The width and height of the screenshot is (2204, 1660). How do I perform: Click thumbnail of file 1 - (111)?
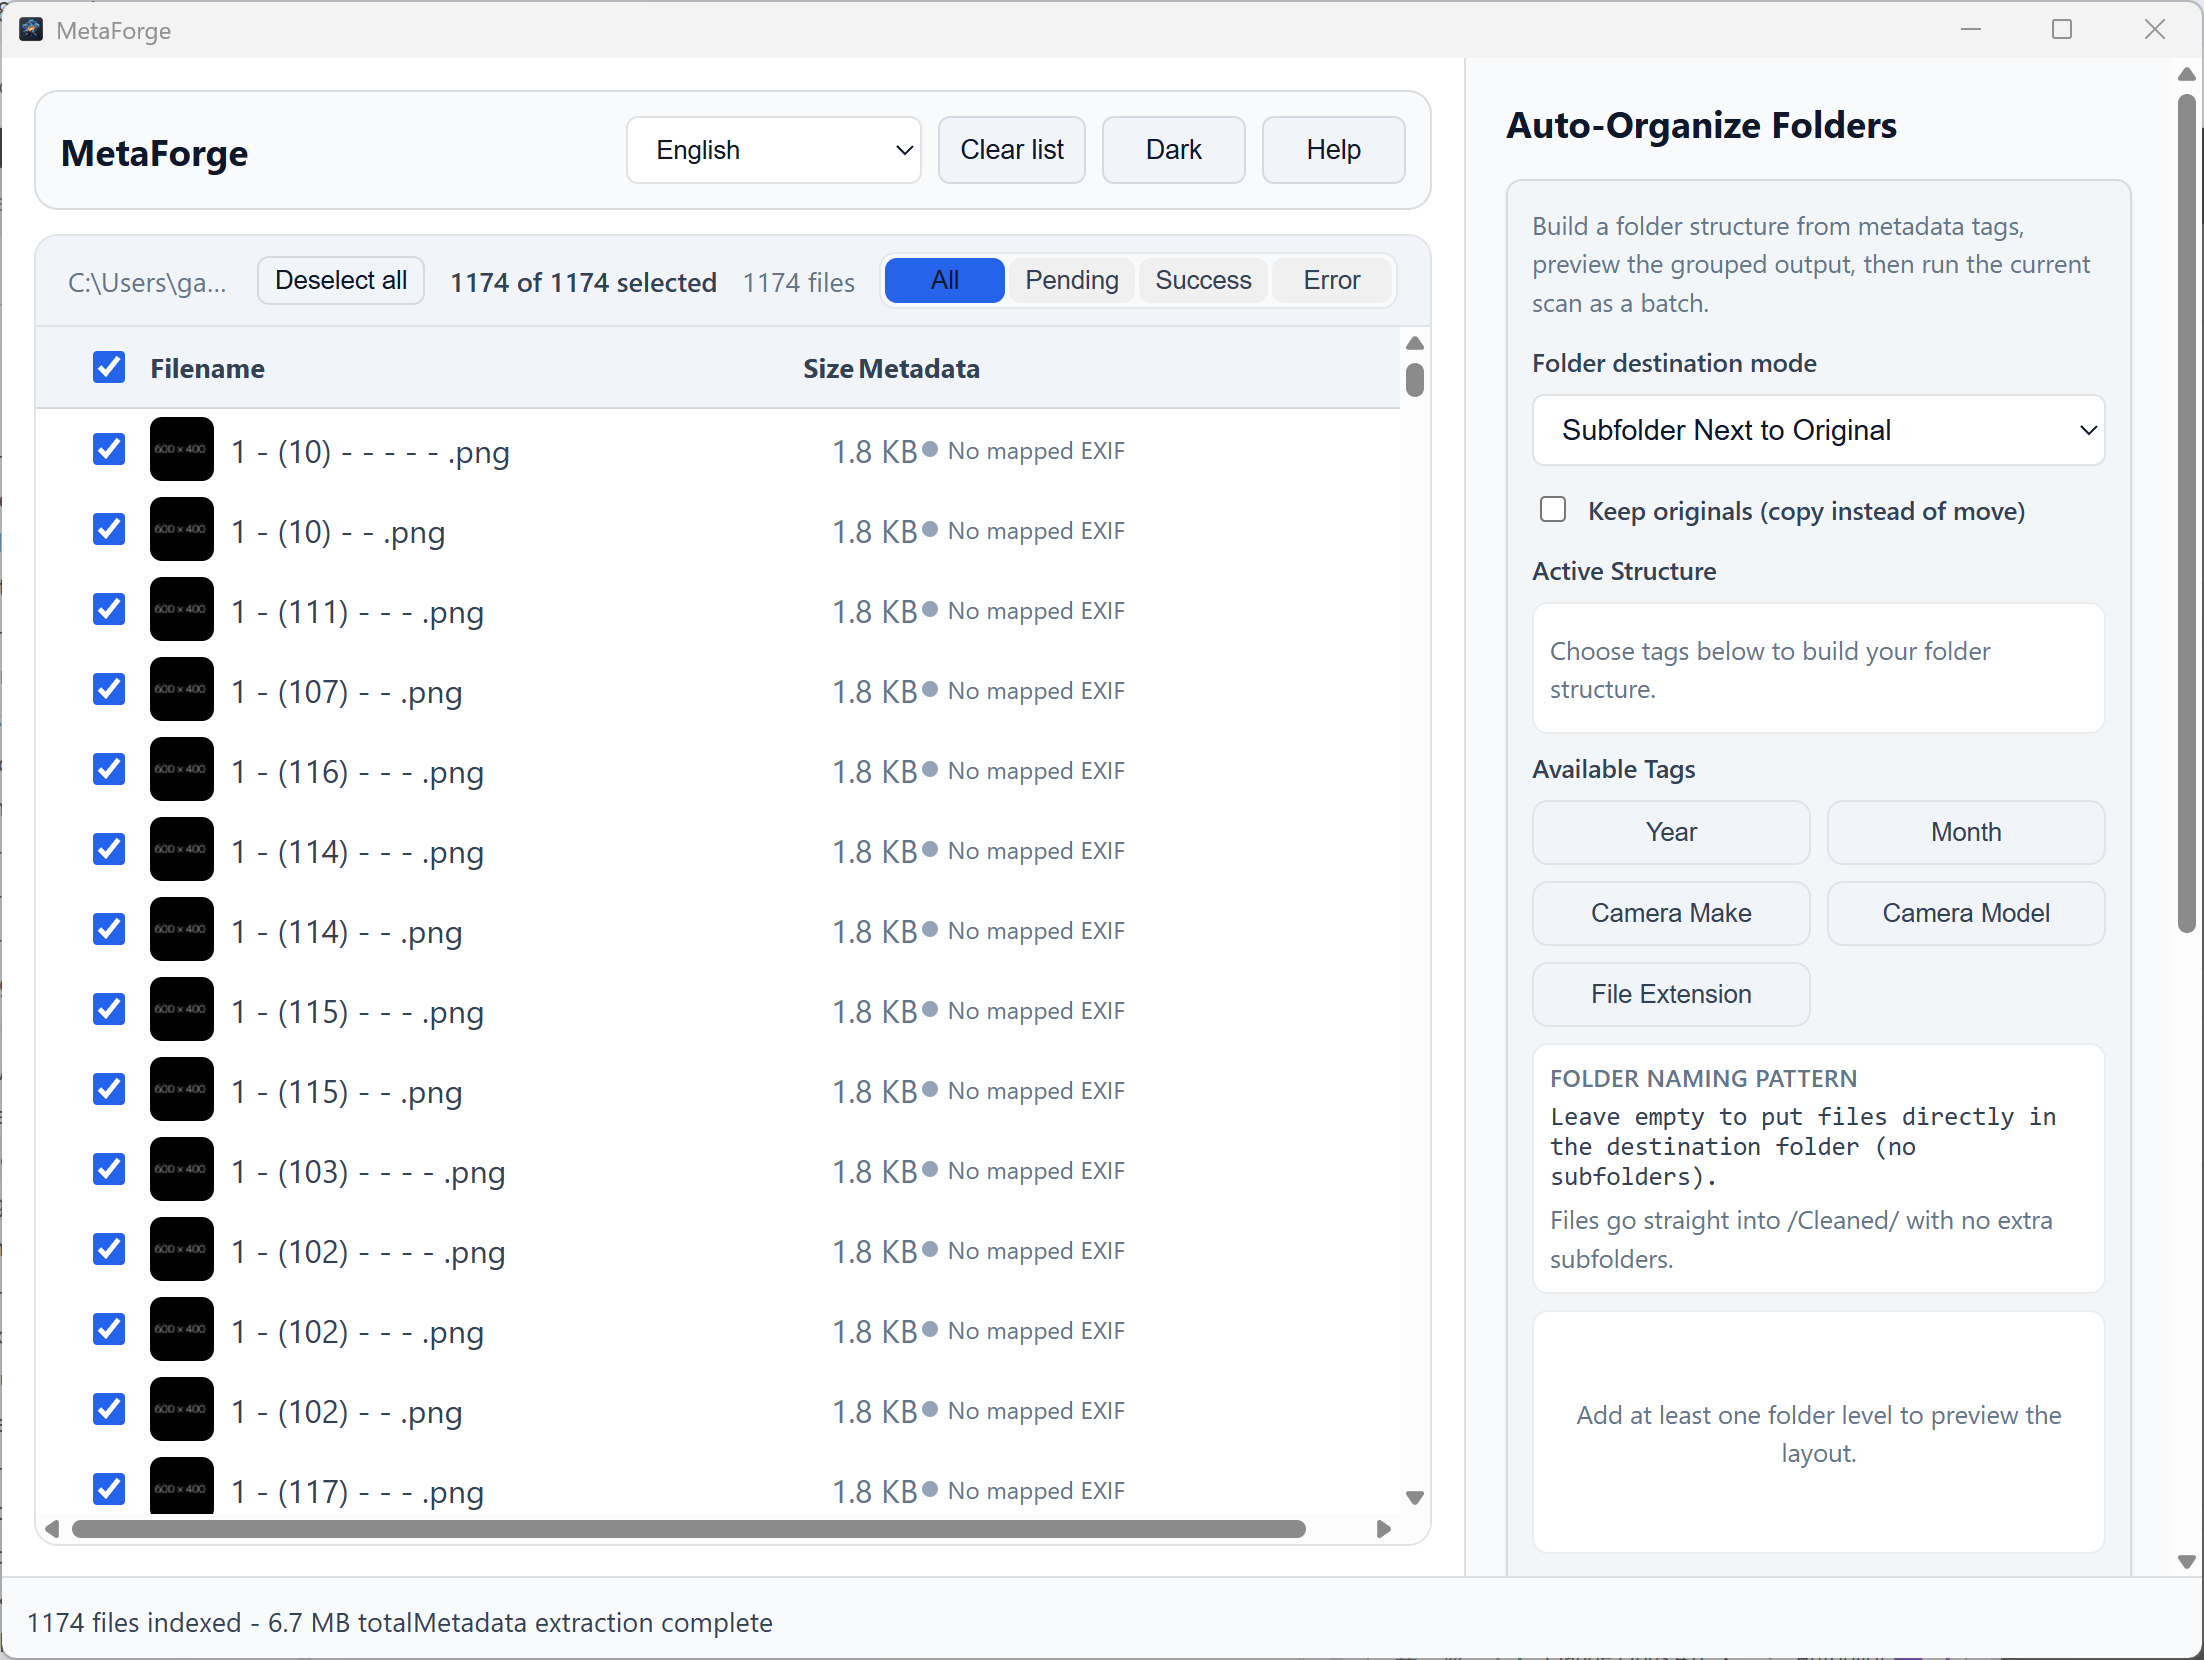pyautogui.click(x=182, y=609)
